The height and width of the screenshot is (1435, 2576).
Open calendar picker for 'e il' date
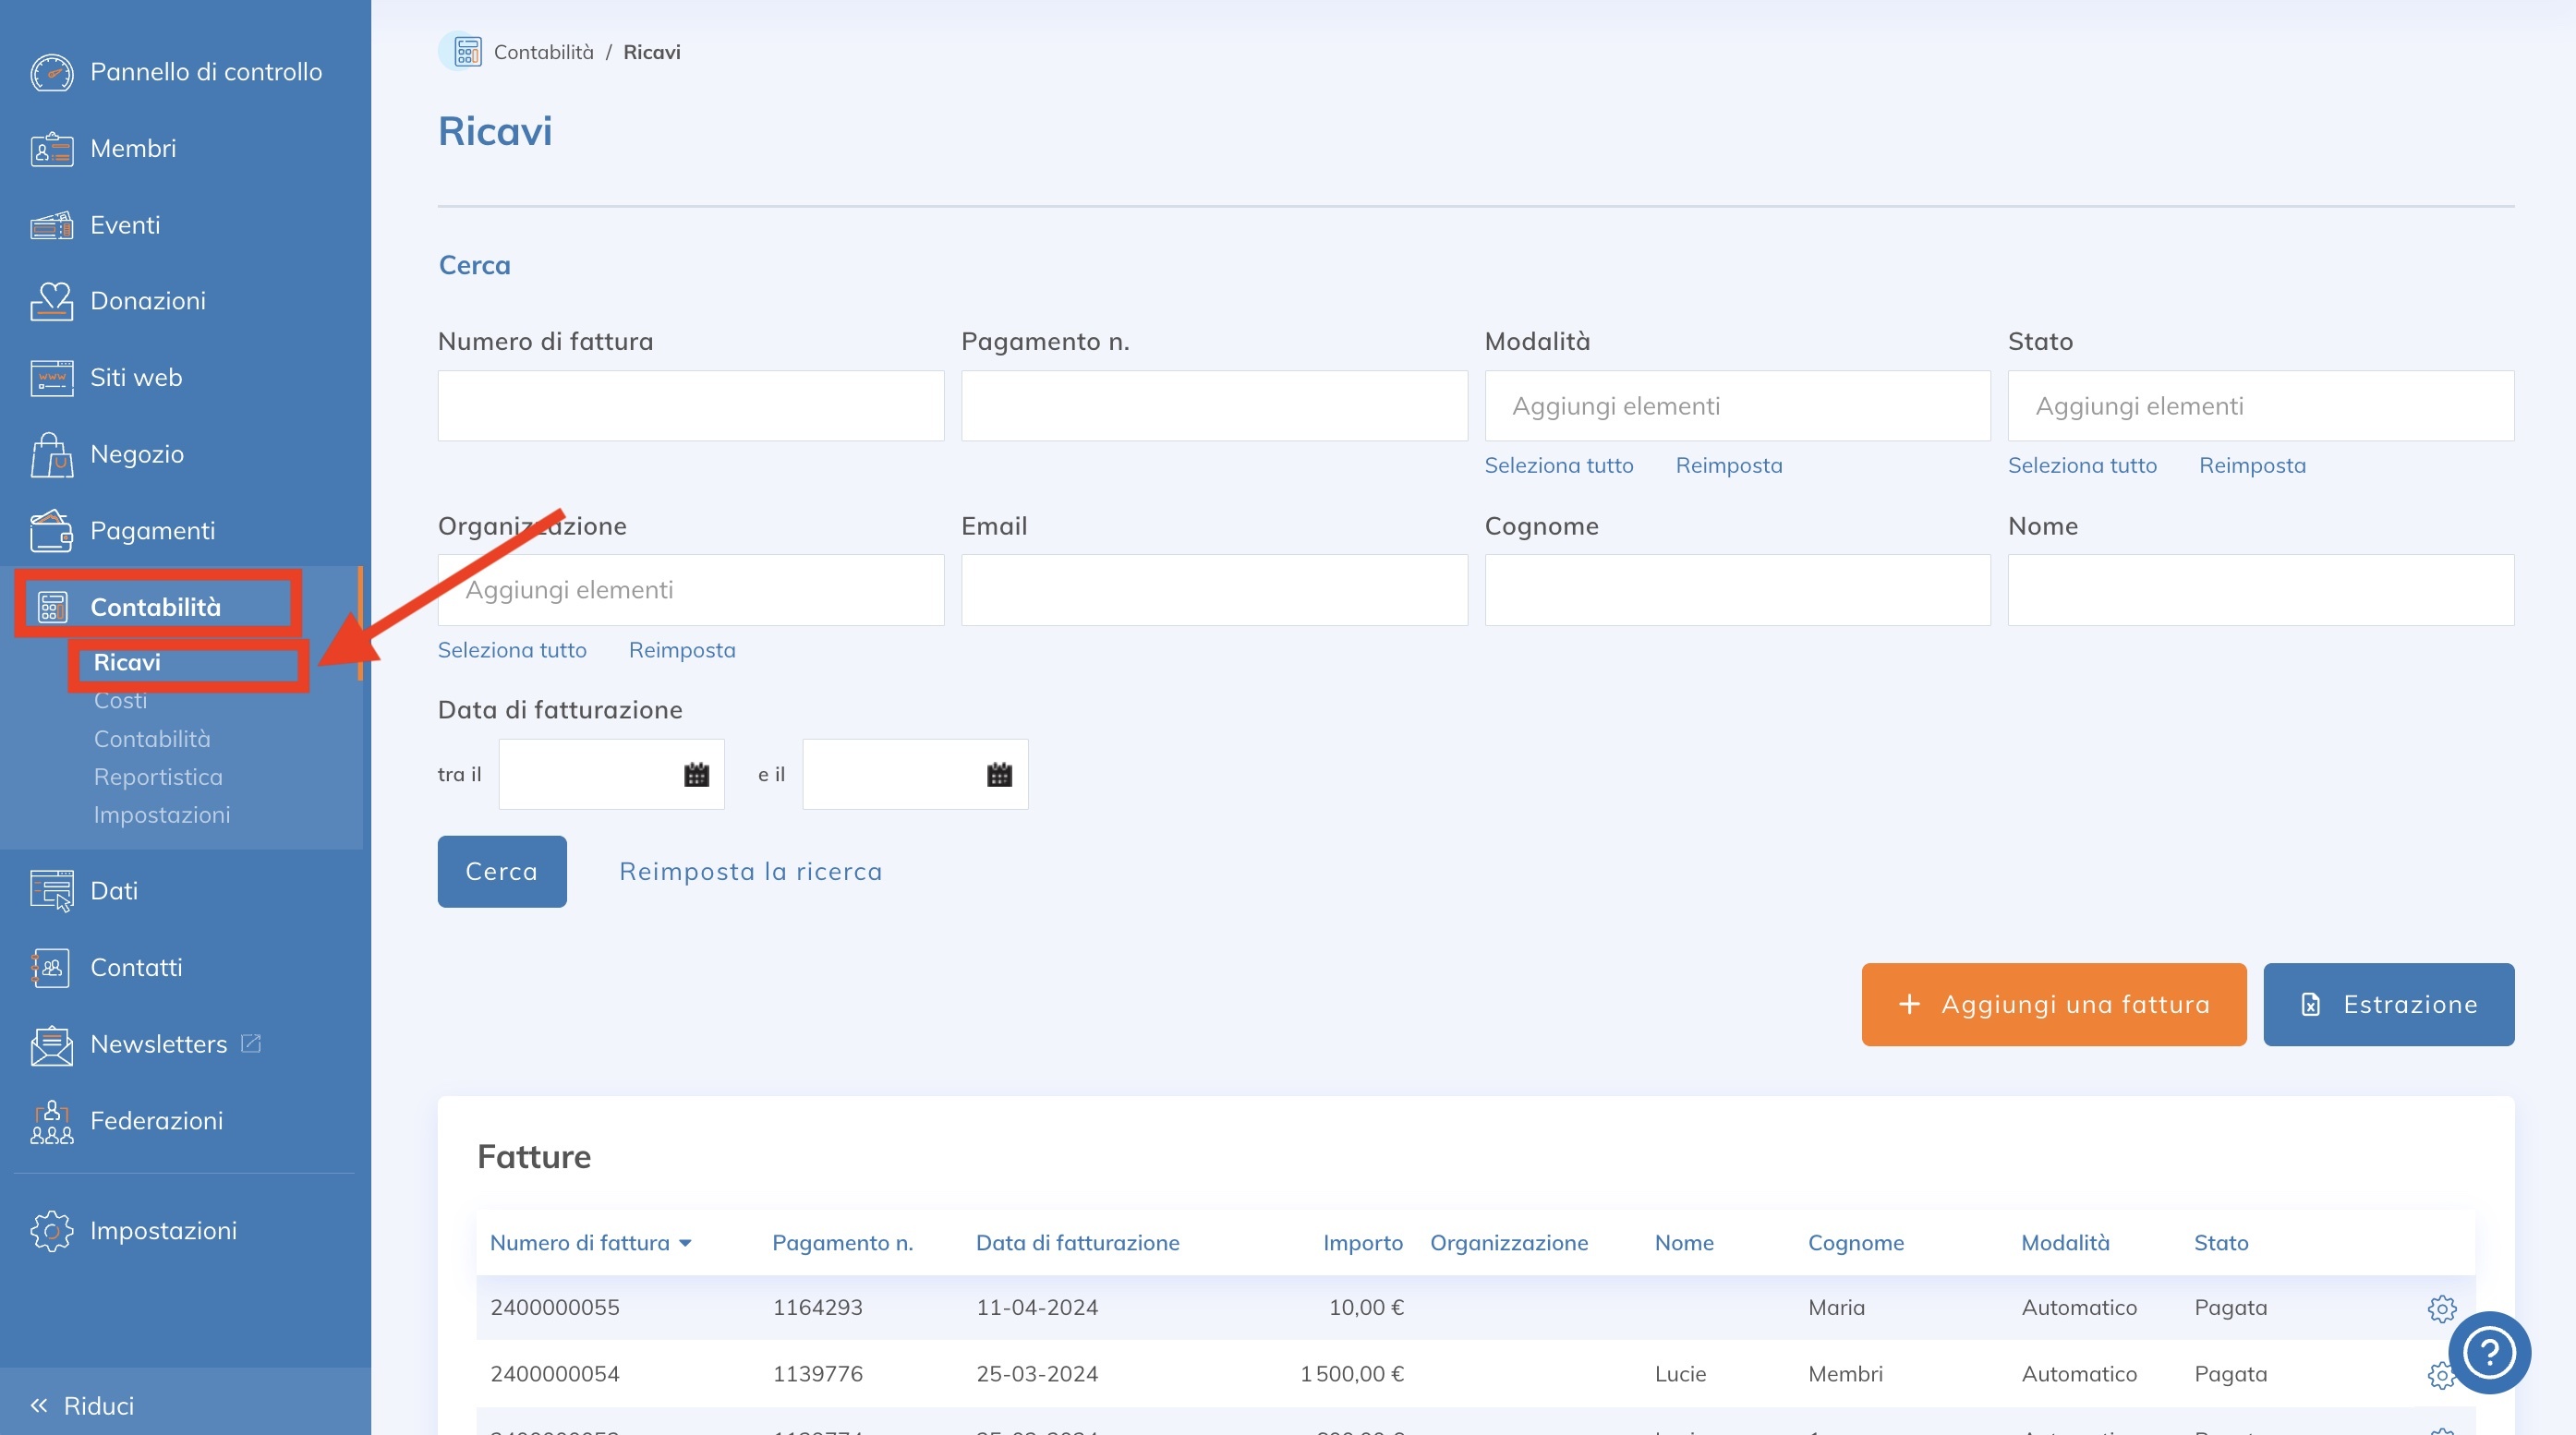pos(999,774)
